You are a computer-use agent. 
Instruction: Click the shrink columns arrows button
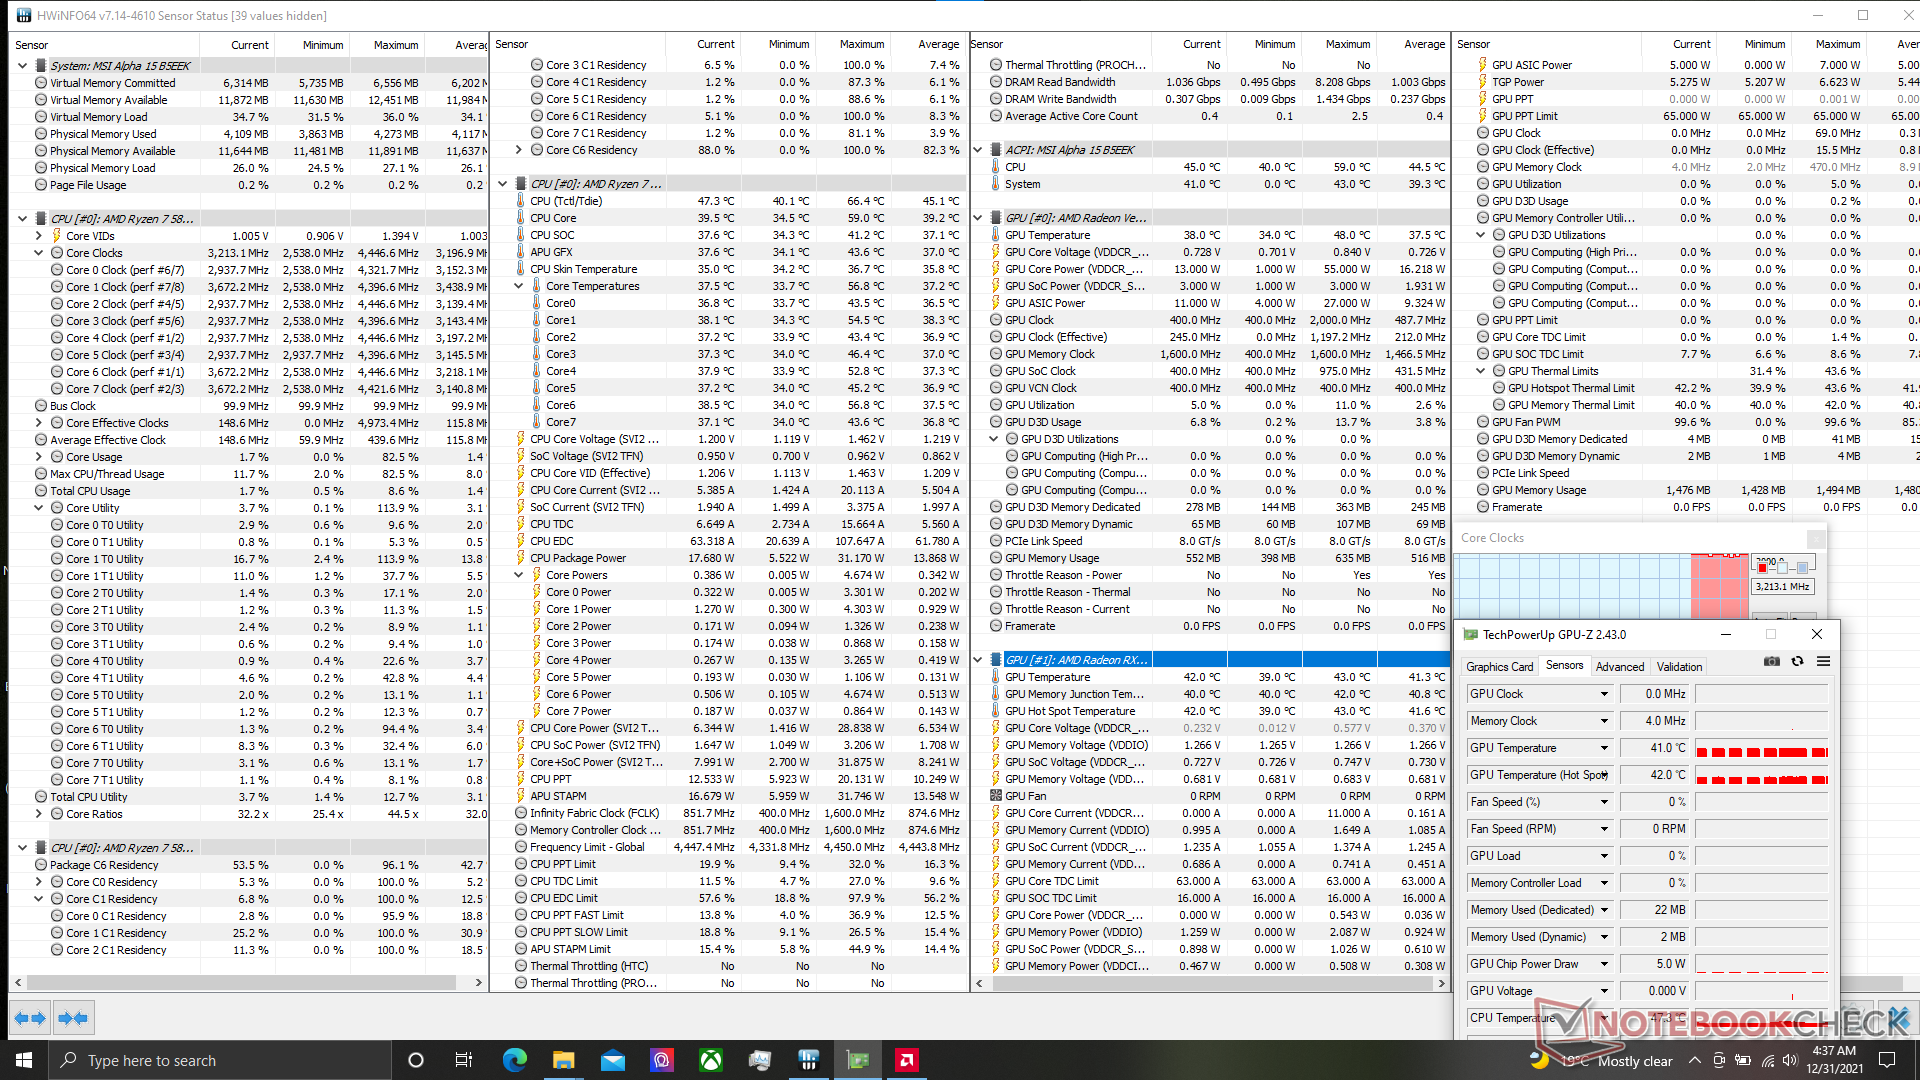(x=73, y=1018)
